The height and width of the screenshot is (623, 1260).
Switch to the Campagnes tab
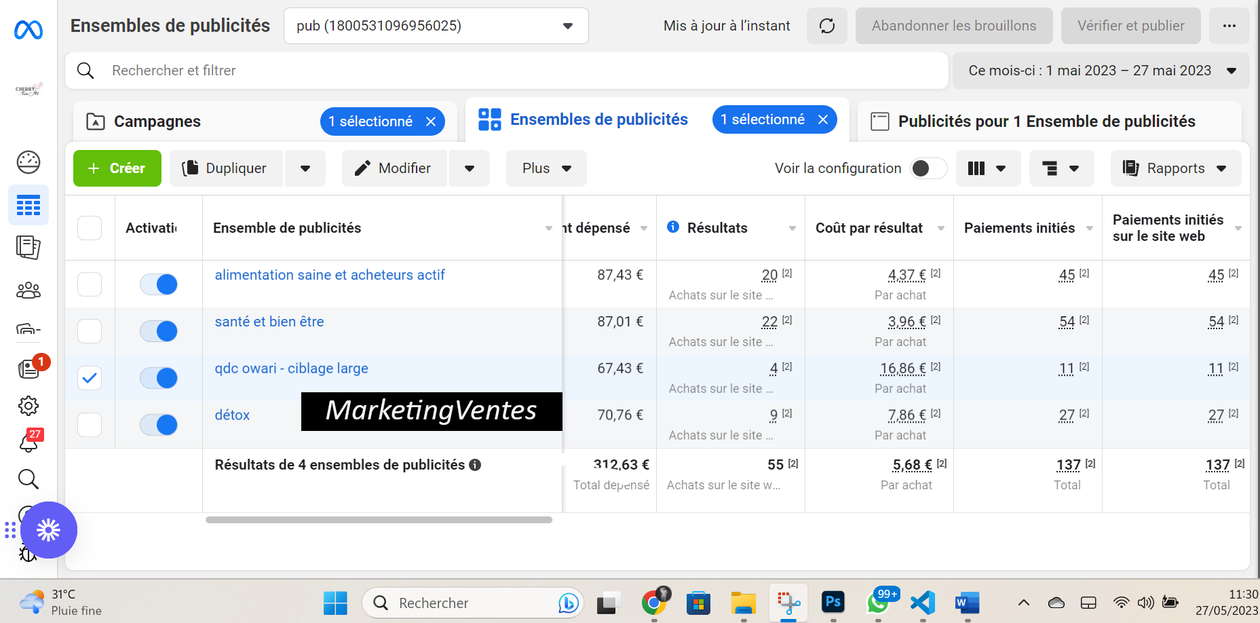157,121
